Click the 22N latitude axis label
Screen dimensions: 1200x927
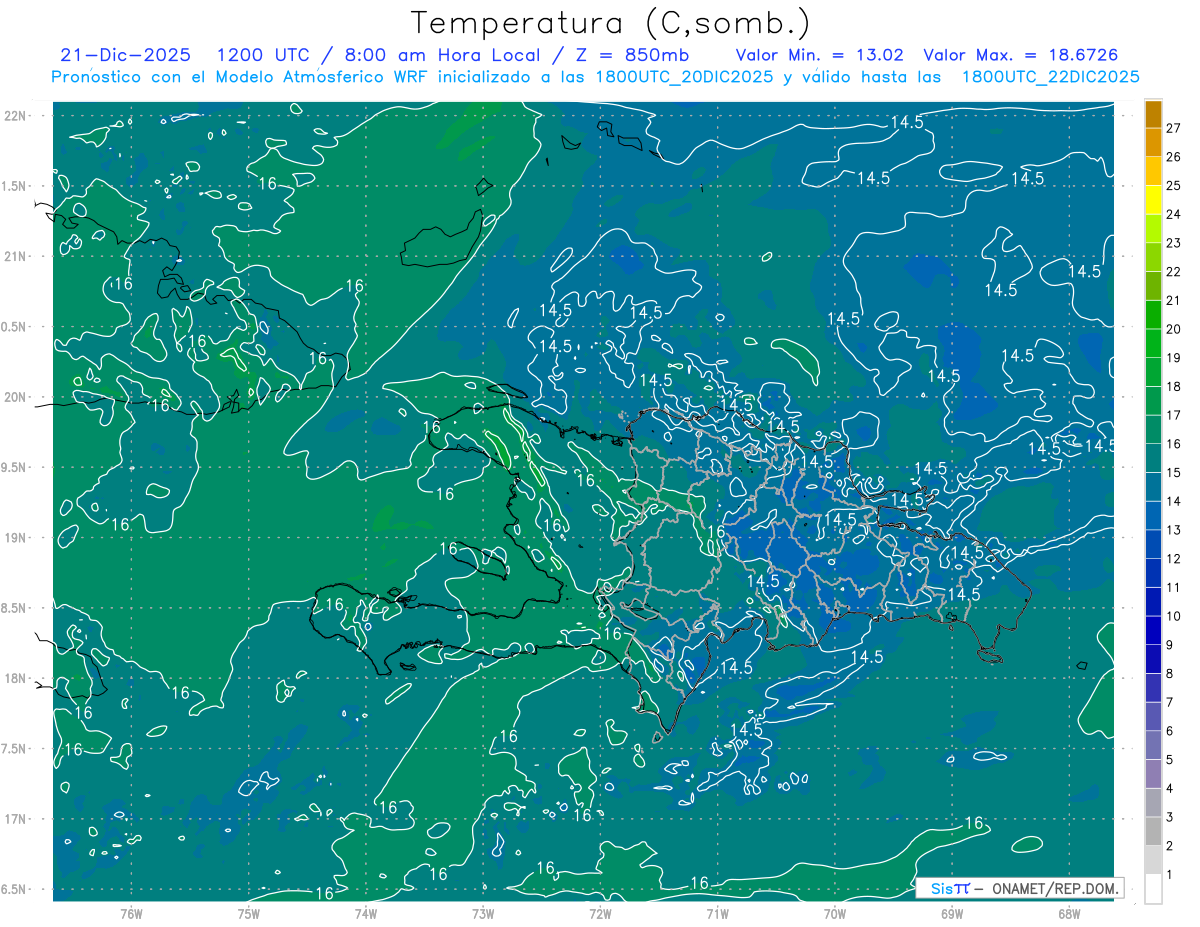pos(17,115)
